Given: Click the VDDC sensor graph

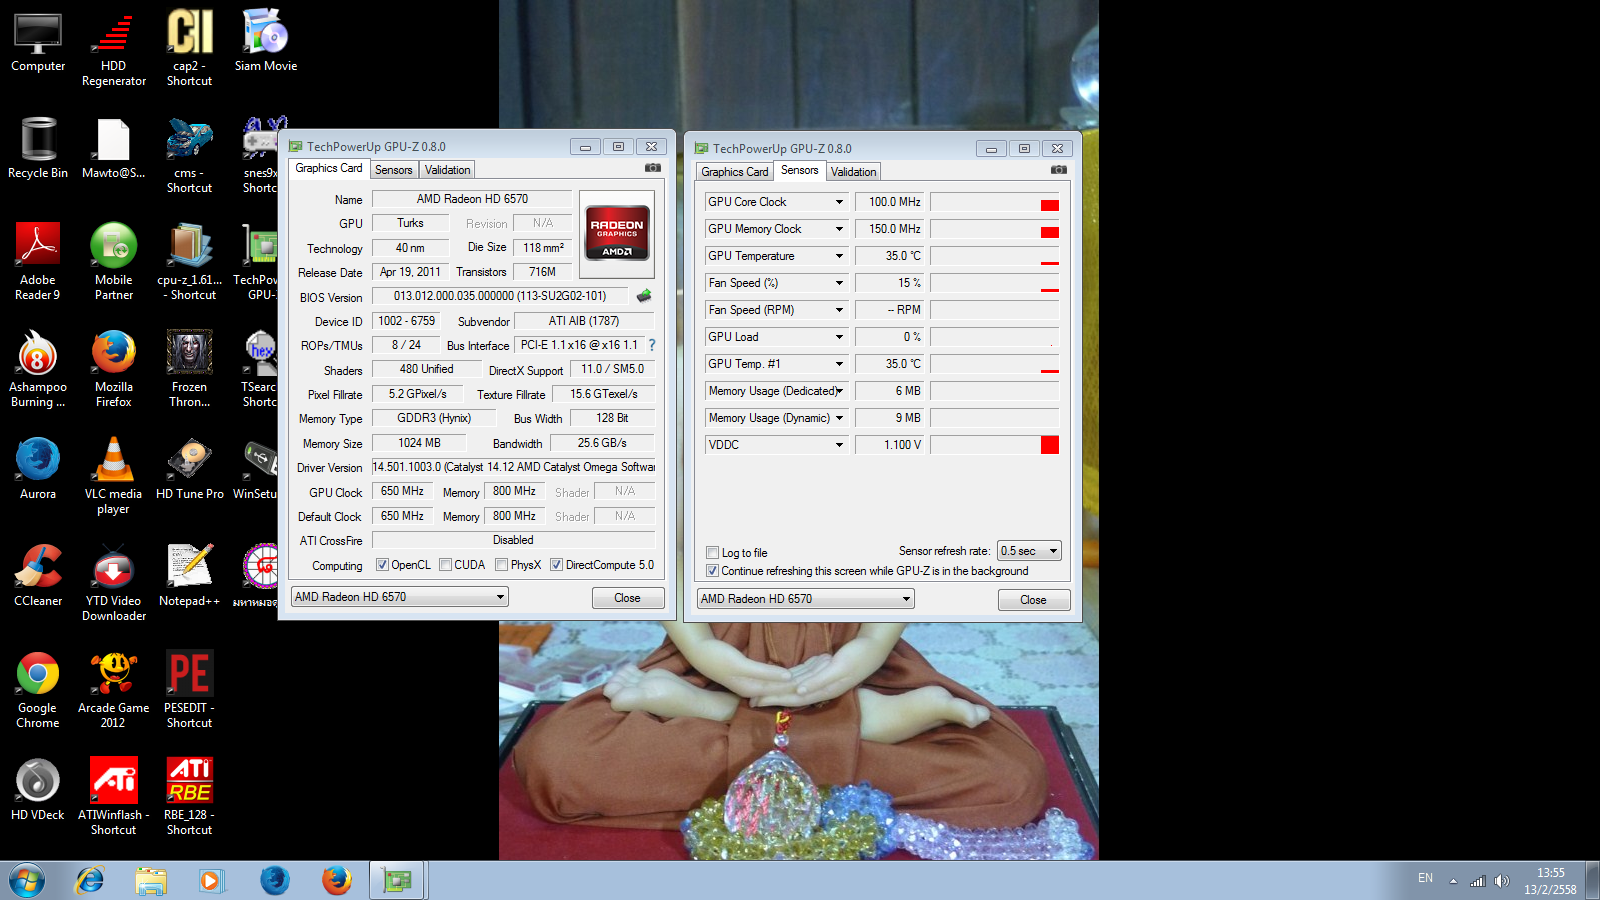Looking at the screenshot, I should pyautogui.click(x=994, y=445).
